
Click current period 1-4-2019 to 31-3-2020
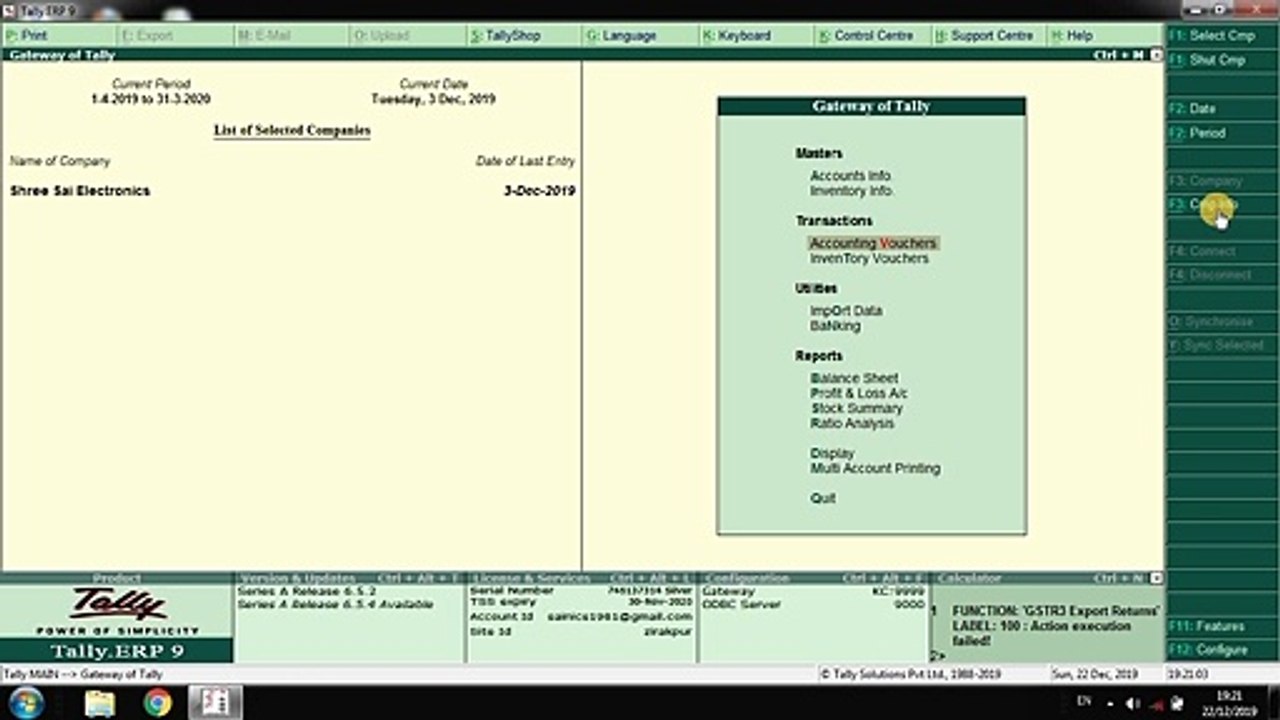point(151,100)
